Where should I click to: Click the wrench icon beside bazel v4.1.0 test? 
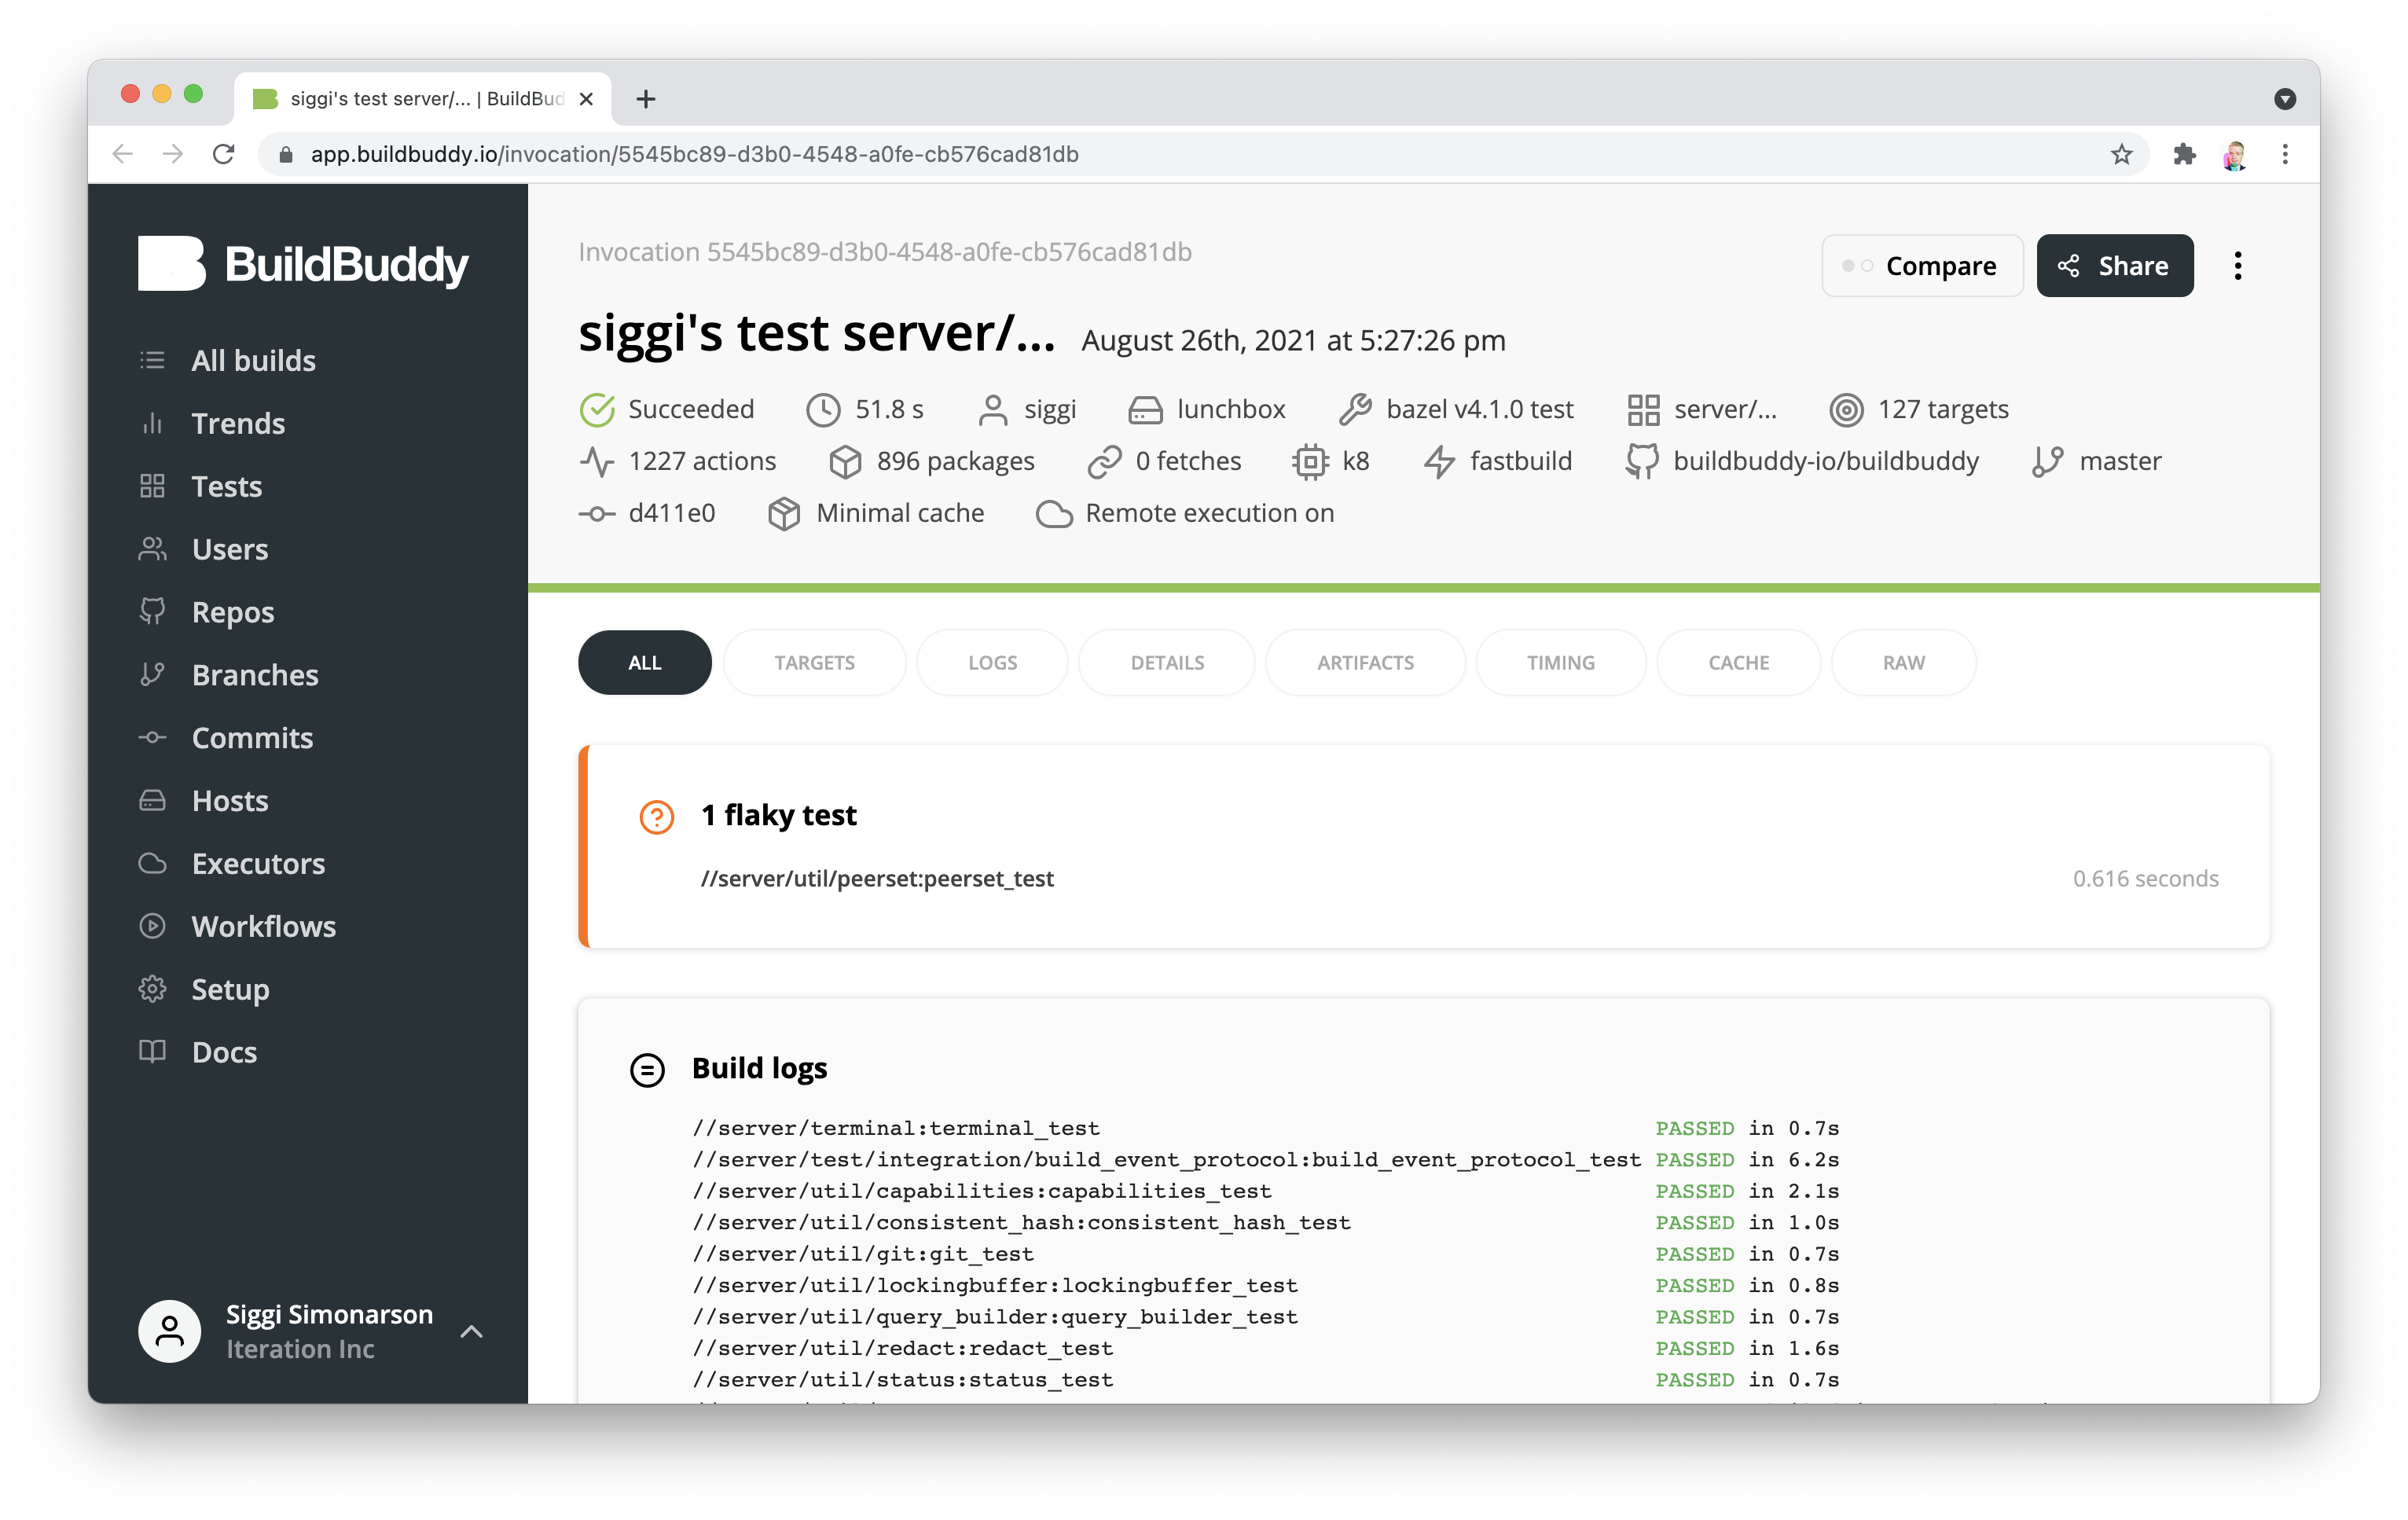(1355, 409)
